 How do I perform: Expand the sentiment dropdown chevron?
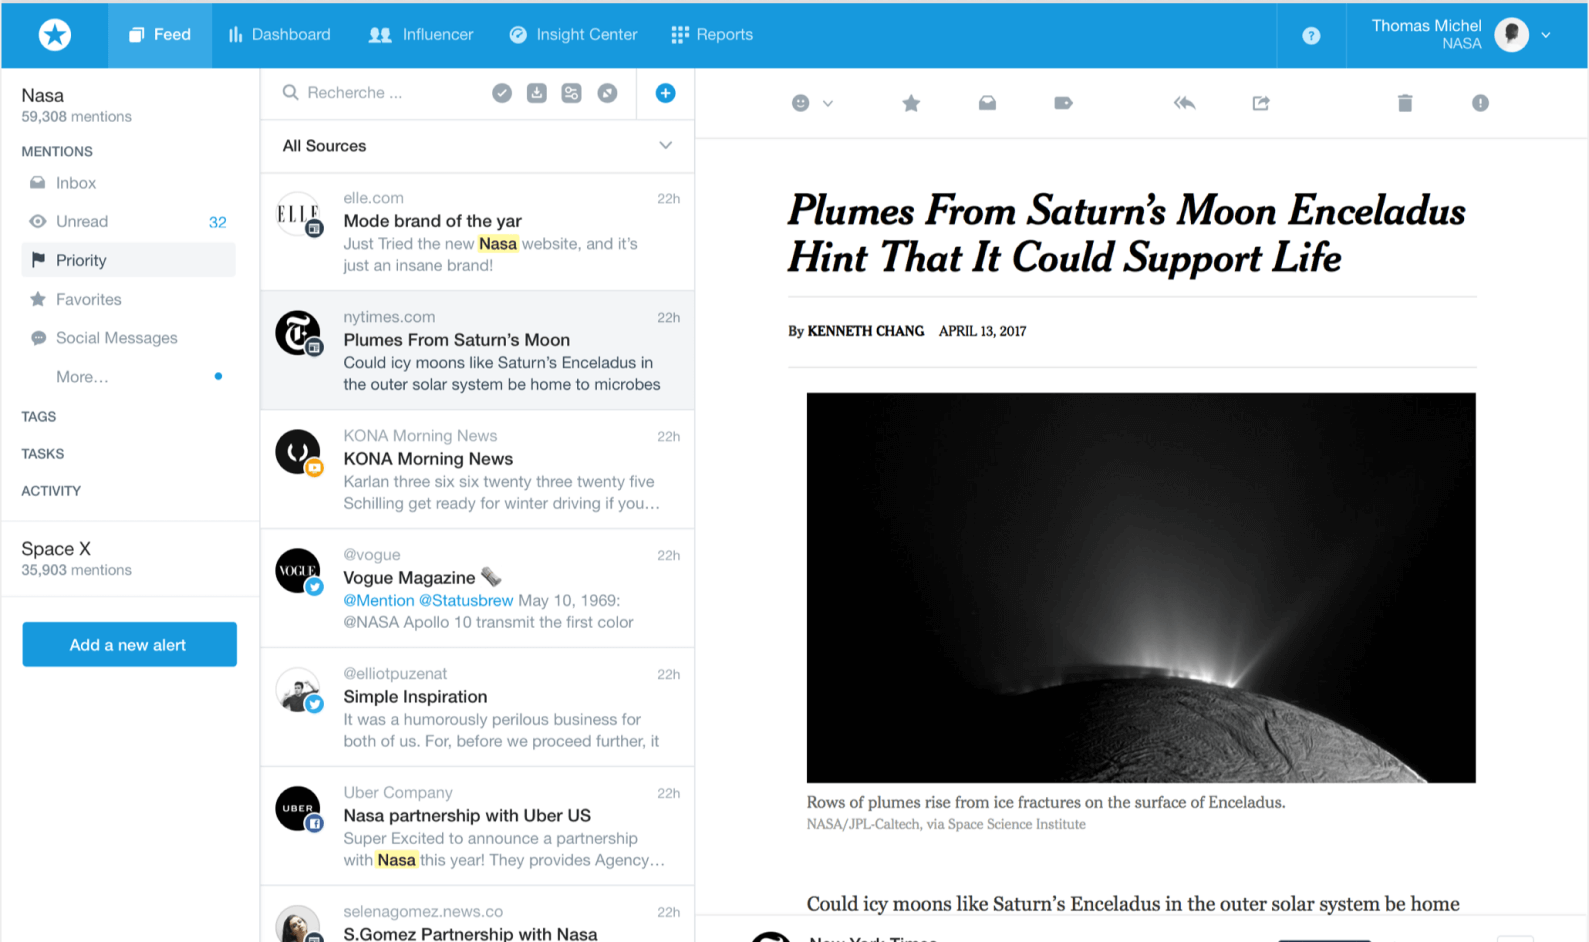[828, 103]
